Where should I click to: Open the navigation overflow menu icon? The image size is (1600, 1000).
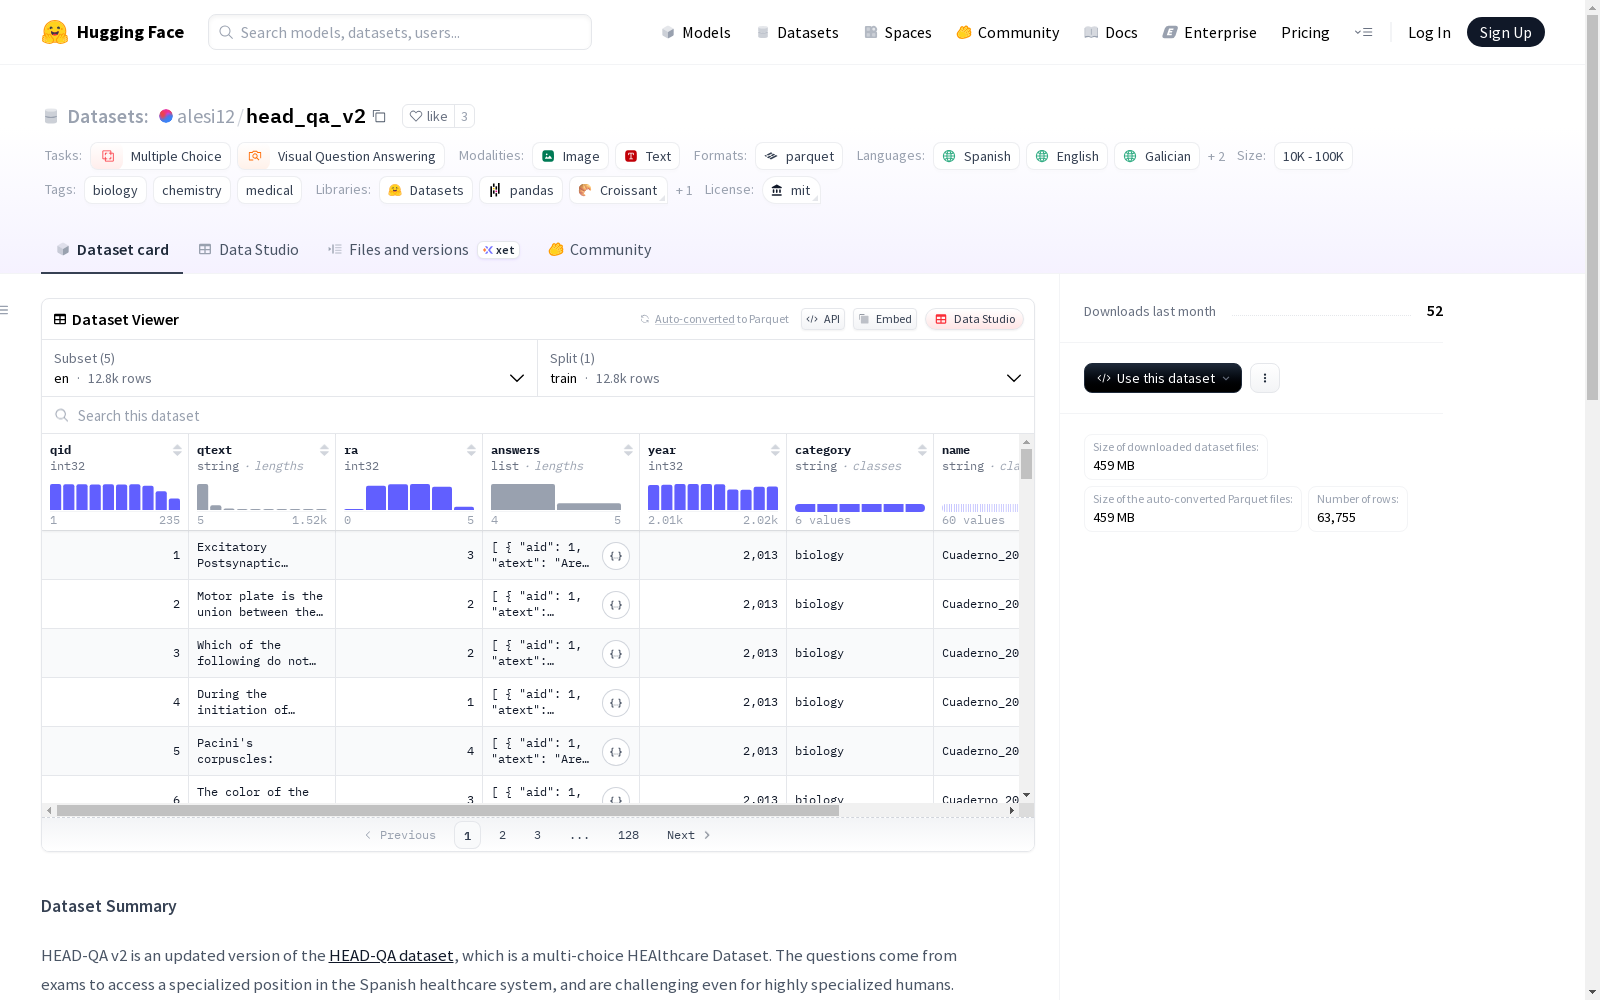[x=1363, y=32]
